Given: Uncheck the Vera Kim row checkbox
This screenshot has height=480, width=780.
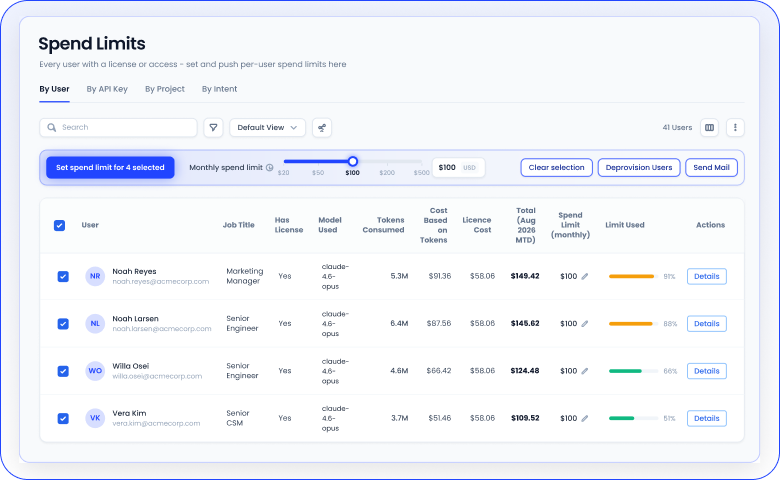Looking at the screenshot, I should 63,418.
